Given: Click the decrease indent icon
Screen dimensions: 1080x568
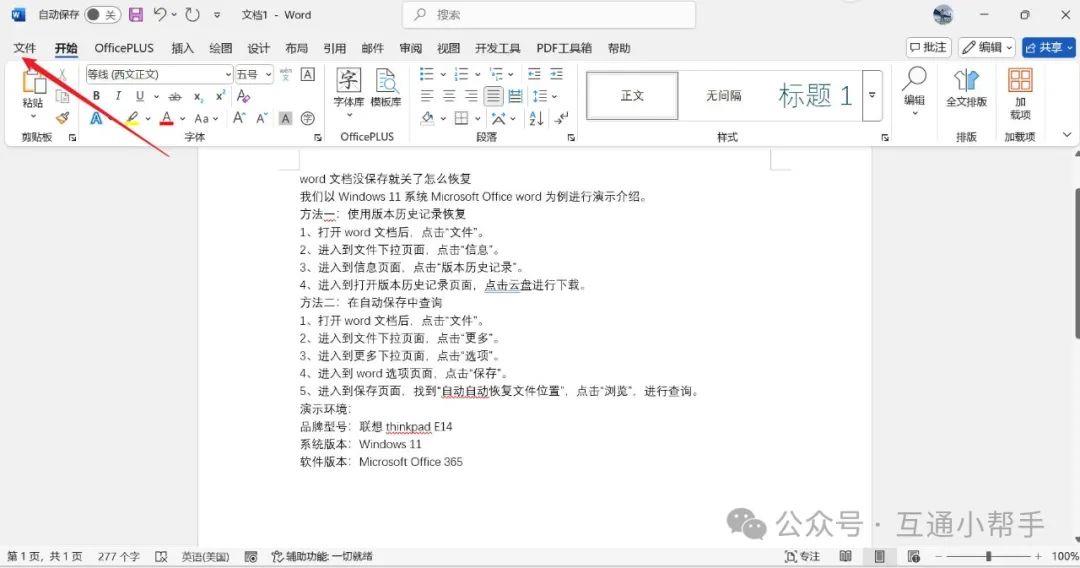Looking at the screenshot, I should point(534,74).
